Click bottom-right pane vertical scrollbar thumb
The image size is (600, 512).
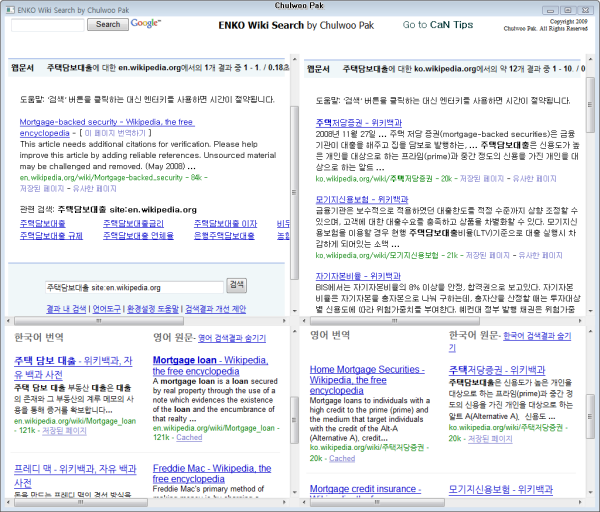590,416
